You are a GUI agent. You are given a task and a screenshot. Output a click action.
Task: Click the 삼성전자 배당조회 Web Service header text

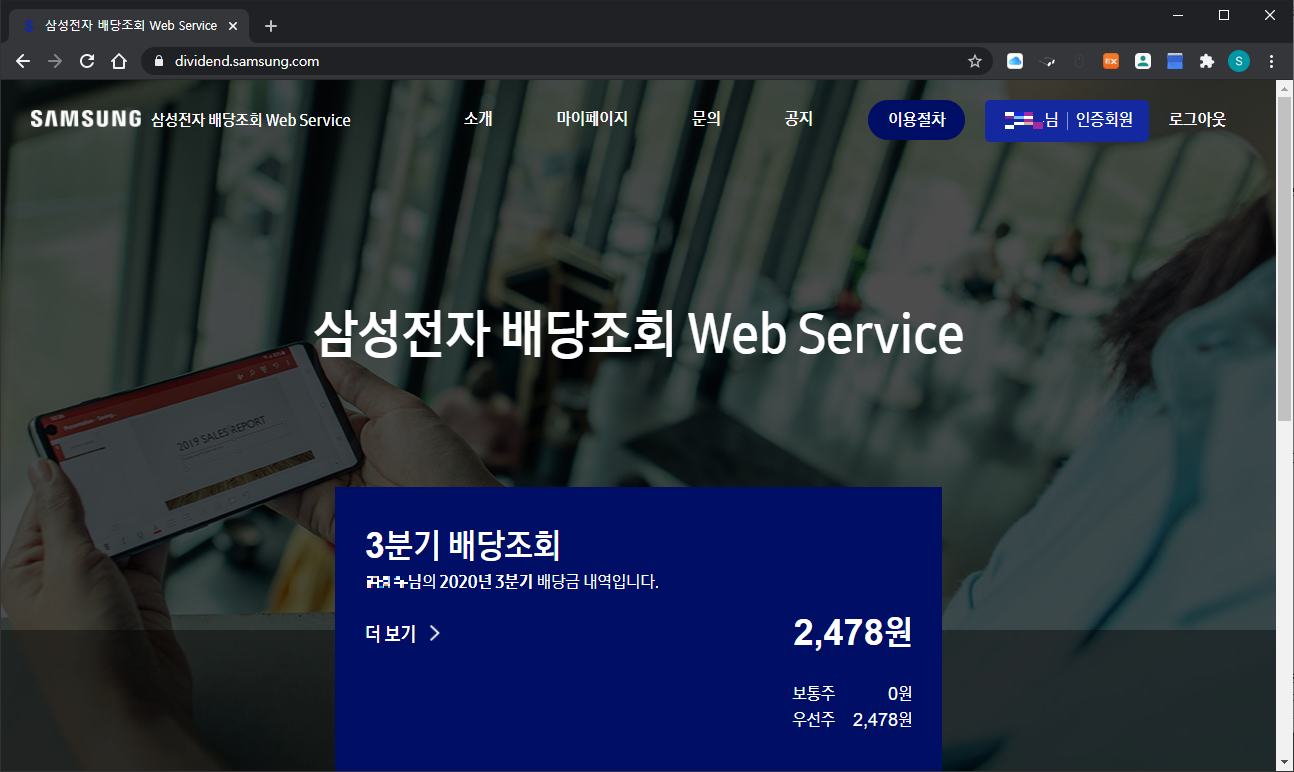251,120
